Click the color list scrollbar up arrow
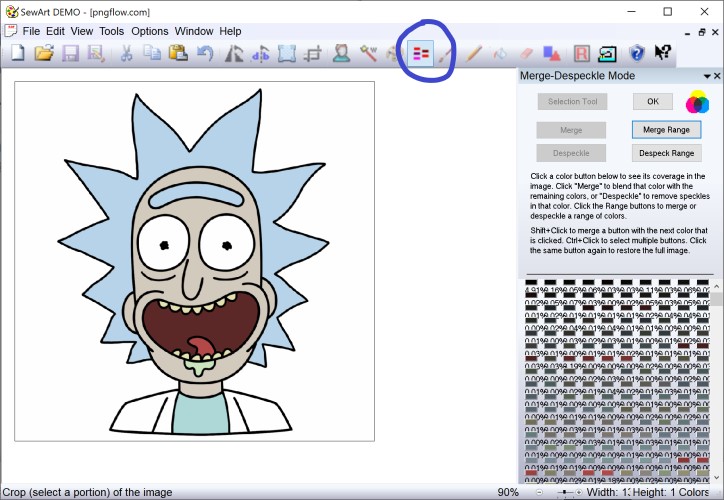The width and height of the screenshot is (724, 500). tap(716, 287)
